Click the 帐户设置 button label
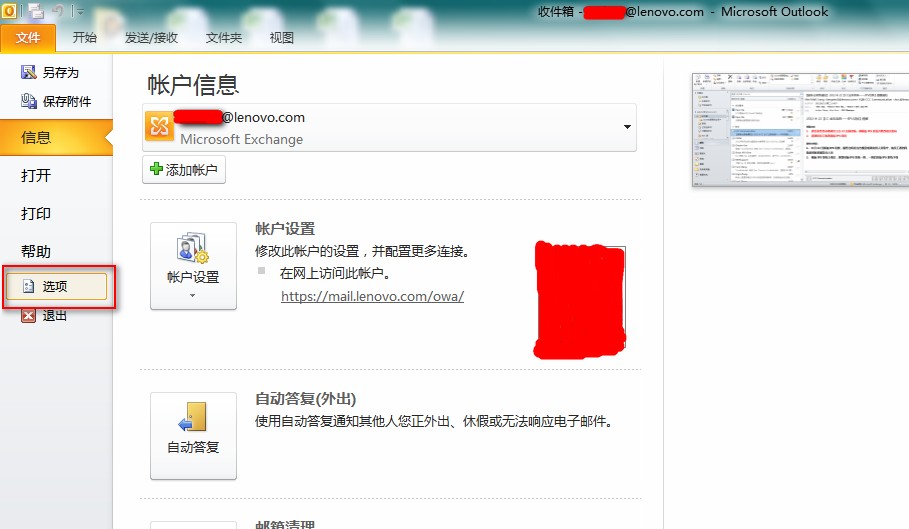 pos(193,277)
